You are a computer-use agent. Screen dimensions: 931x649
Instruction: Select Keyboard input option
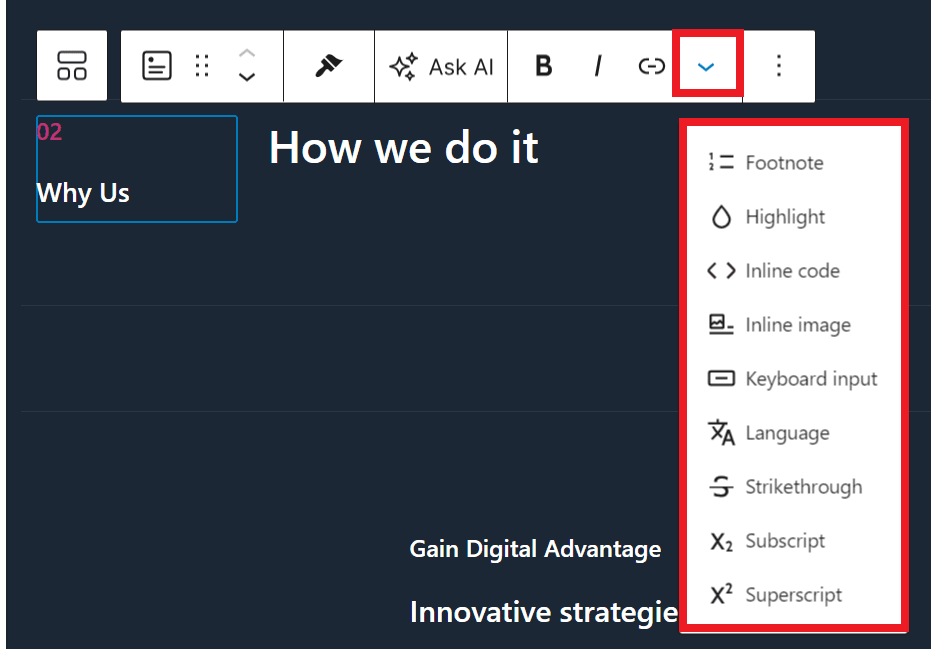click(810, 379)
